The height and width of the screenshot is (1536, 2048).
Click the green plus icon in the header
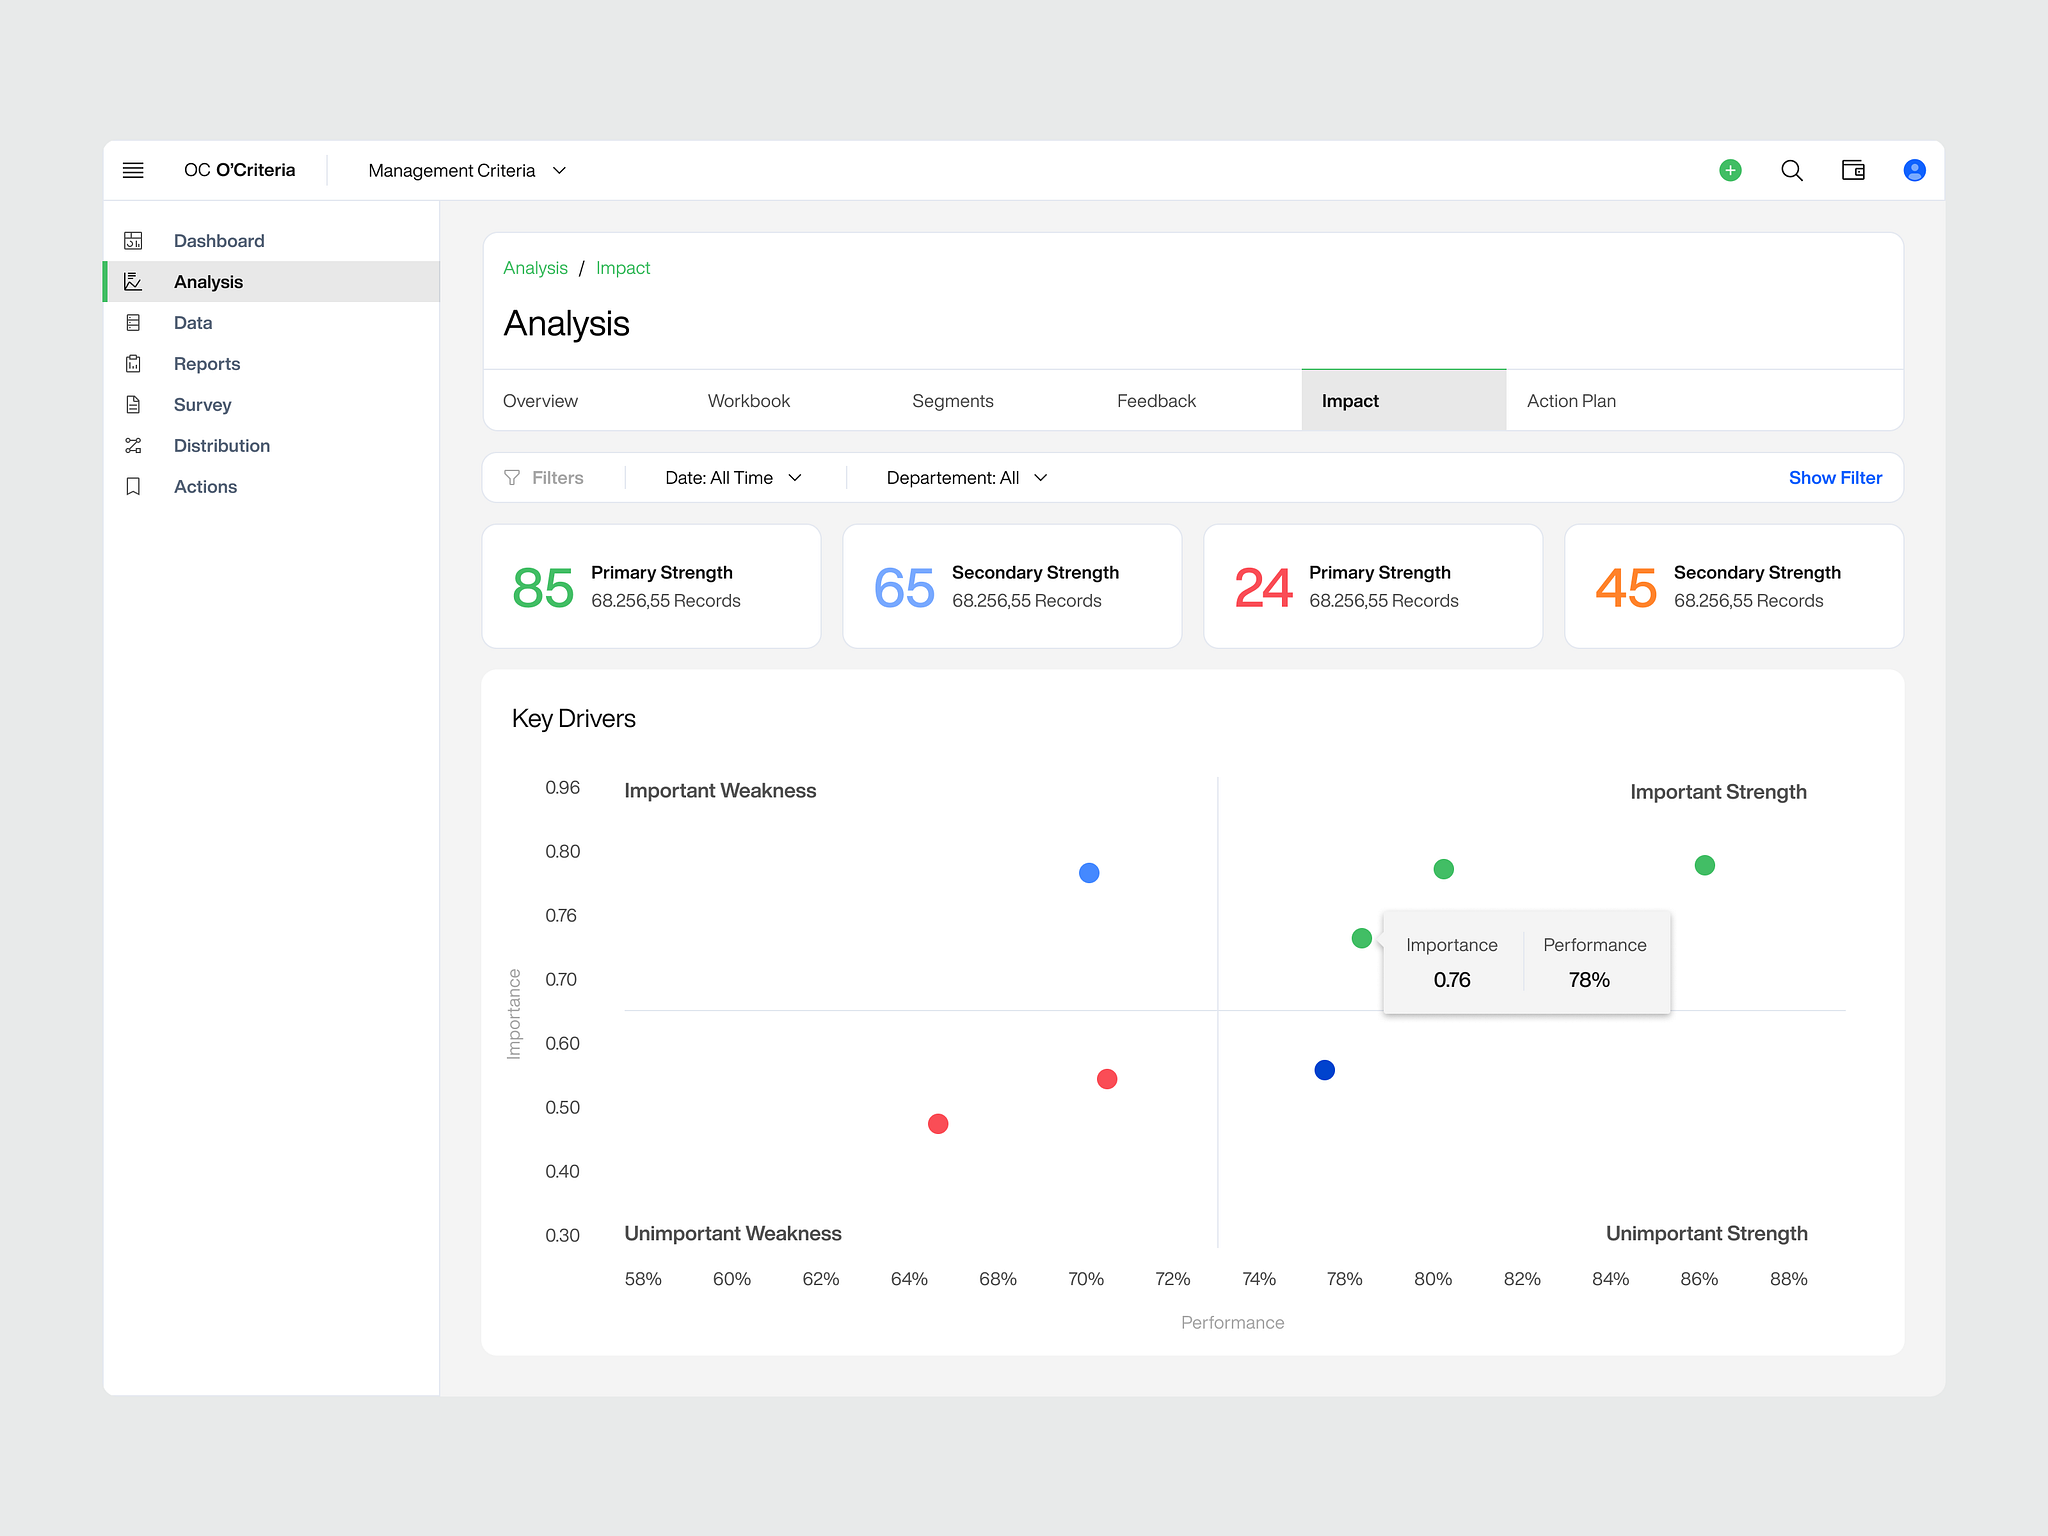[1731, 170]
